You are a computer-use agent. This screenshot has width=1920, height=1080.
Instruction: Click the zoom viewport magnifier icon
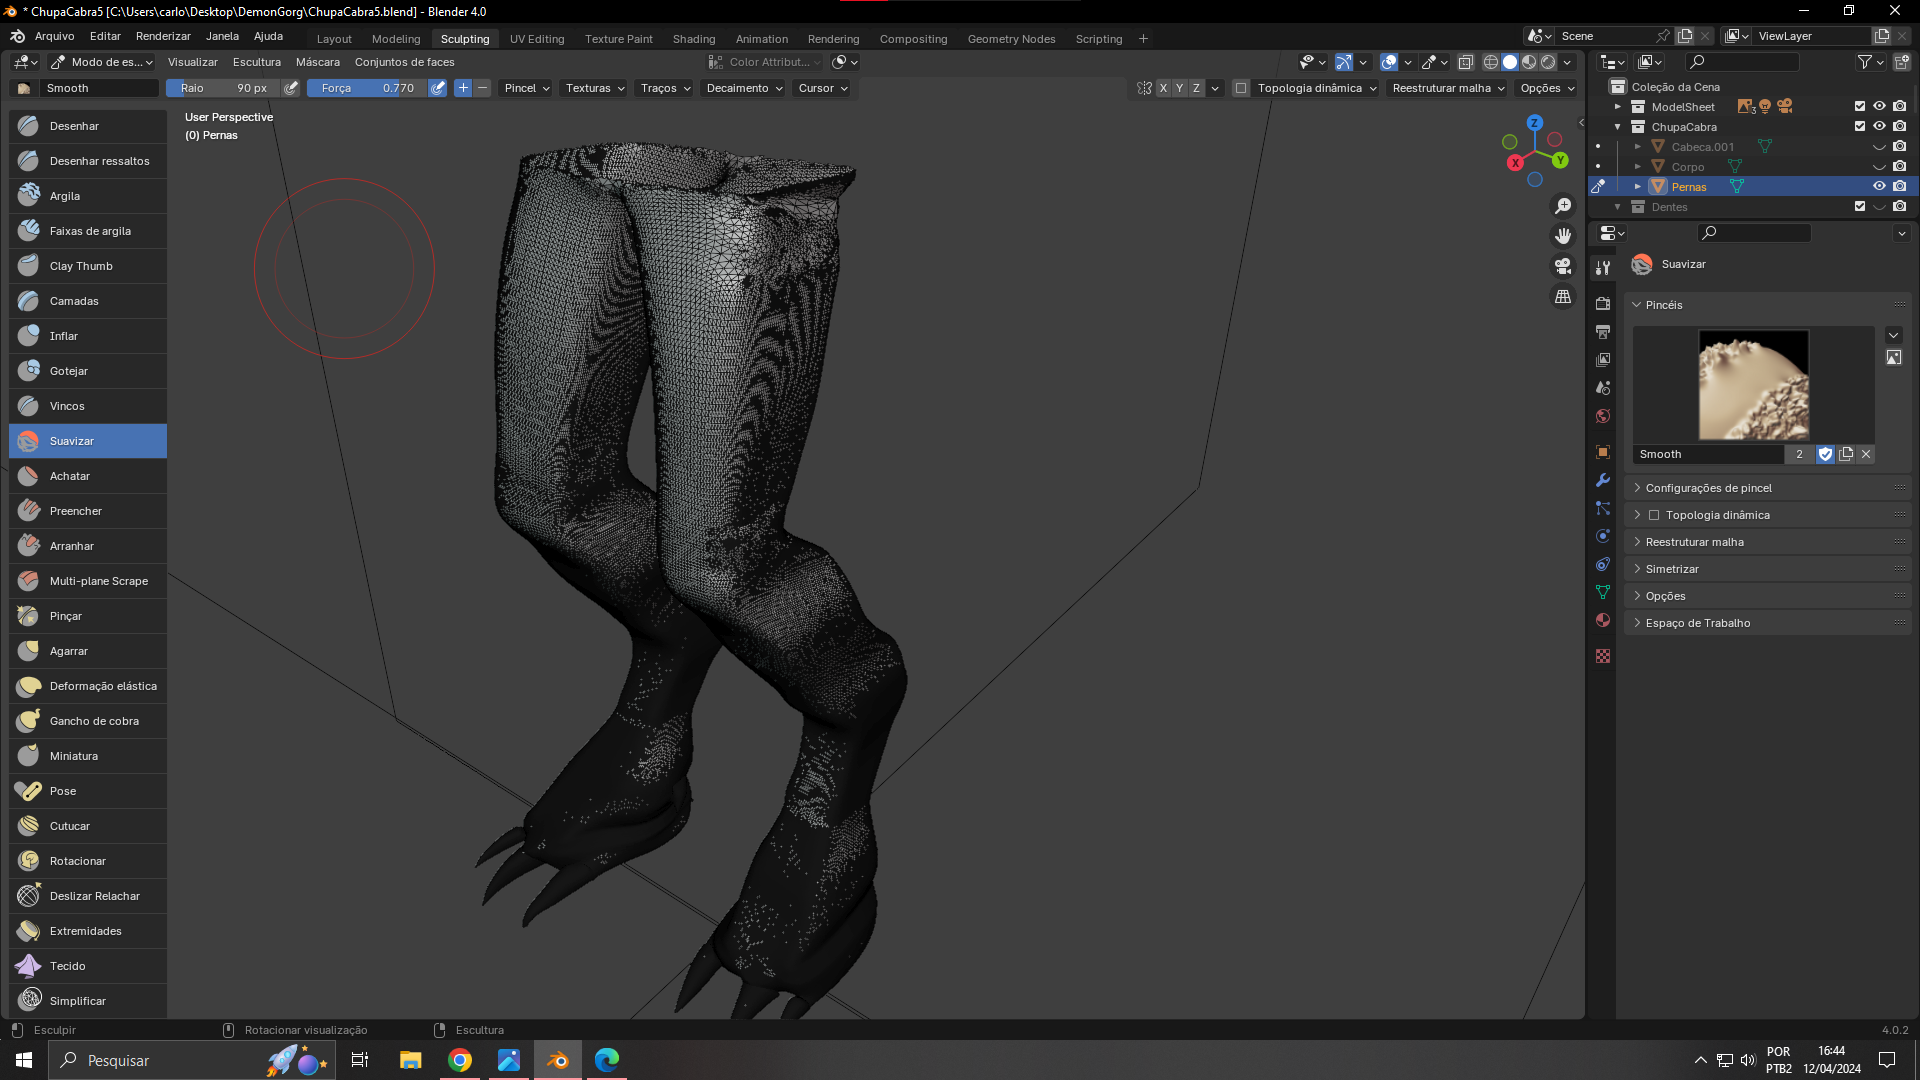1562,206
